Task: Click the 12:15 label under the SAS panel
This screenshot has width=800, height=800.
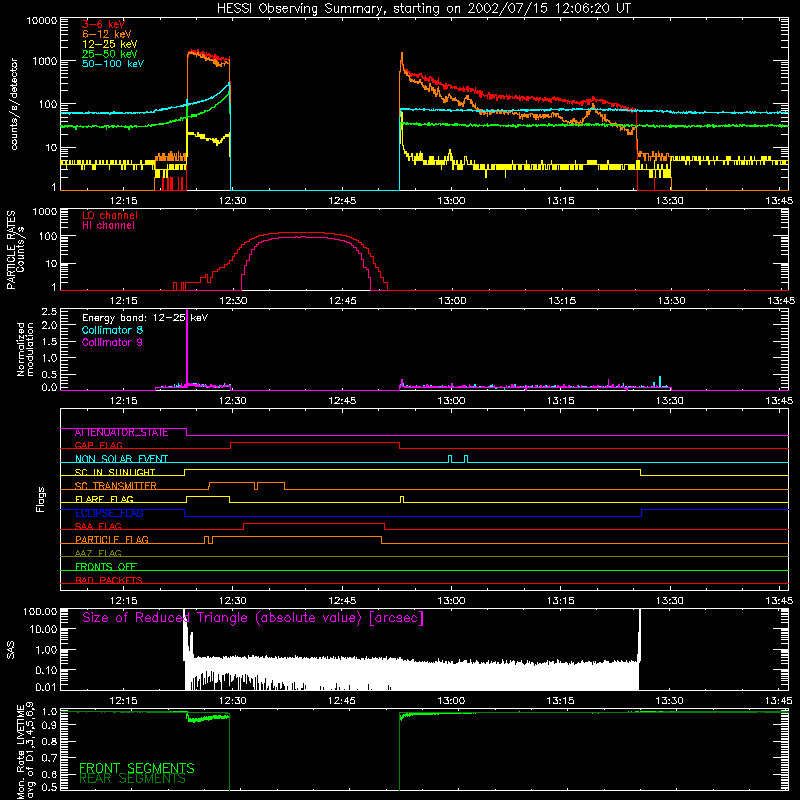Action: pyautogui.click(x=123, y=701)
